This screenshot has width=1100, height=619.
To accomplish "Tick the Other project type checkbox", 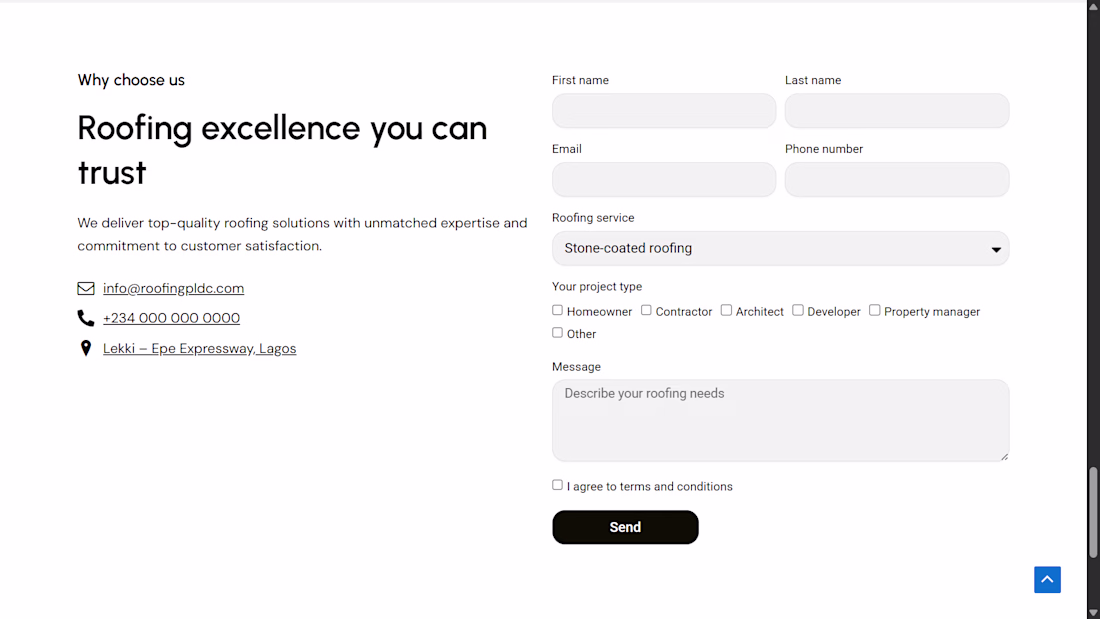I will 558,332.
